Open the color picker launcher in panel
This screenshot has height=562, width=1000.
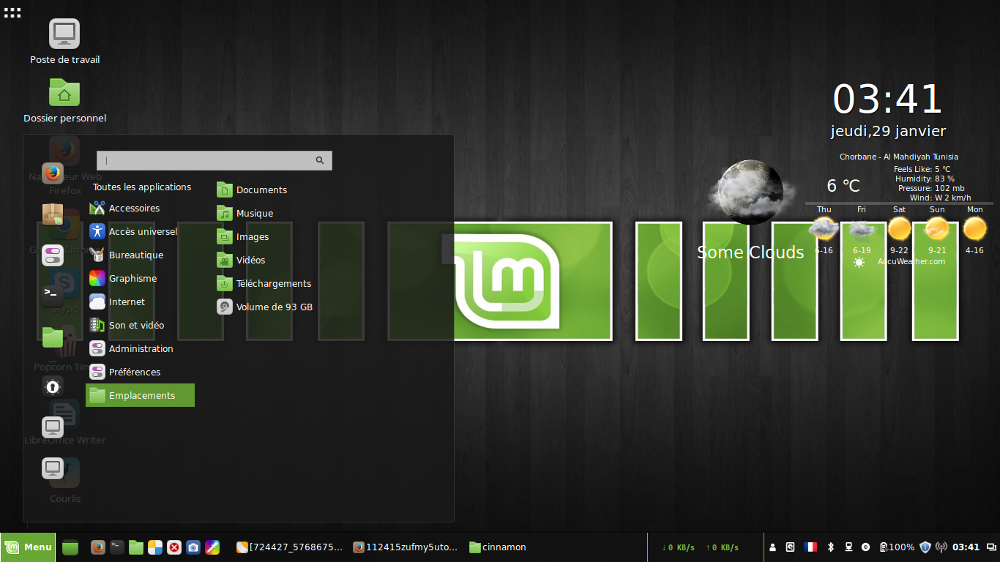[212, 547]
